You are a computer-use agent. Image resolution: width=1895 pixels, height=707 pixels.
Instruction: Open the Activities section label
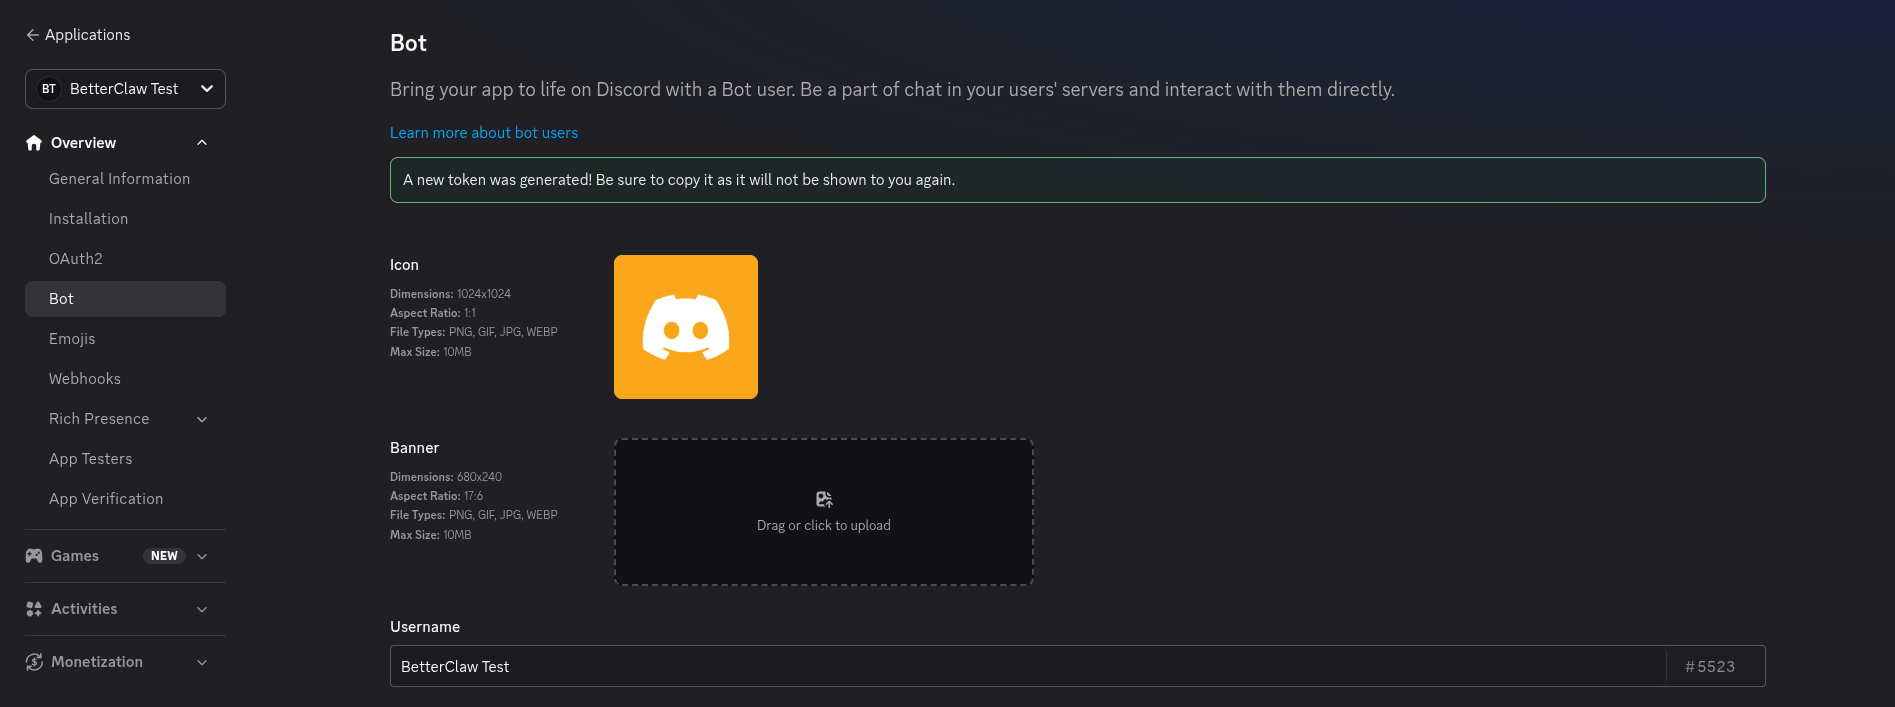coord(84,609)
